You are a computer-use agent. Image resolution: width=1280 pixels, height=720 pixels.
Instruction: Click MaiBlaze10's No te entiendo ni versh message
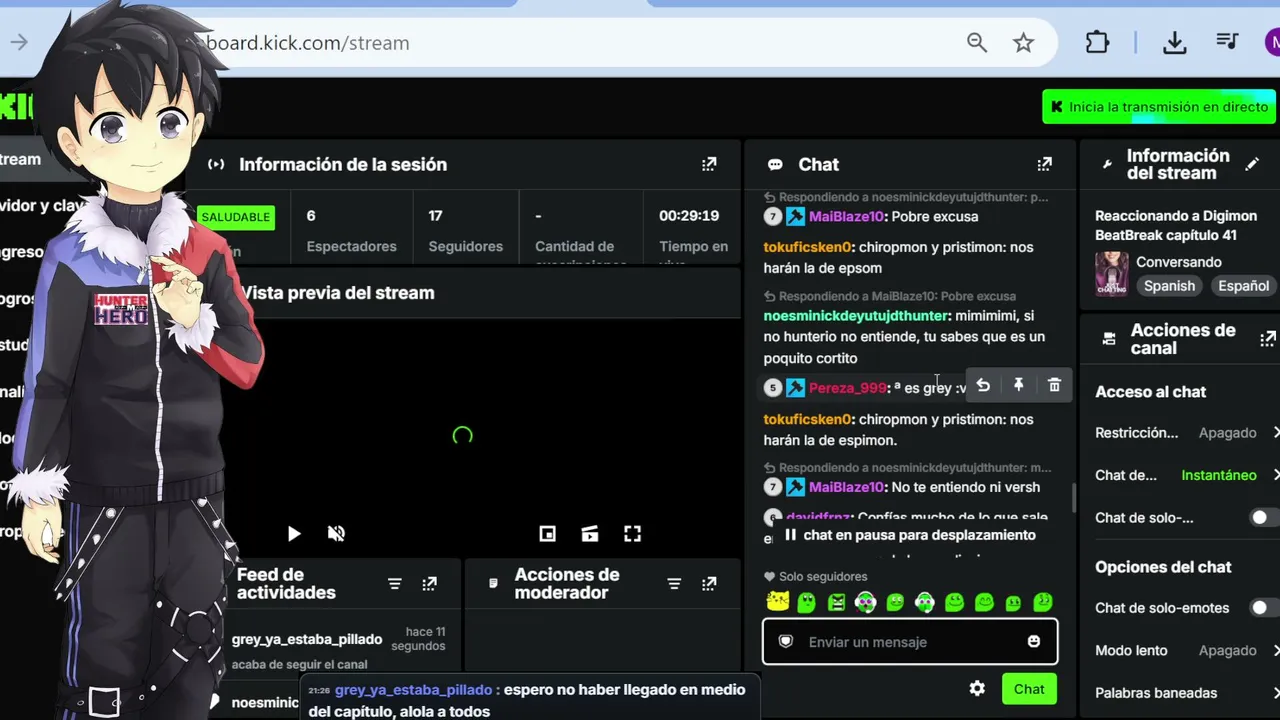click(x=965, y=487)
